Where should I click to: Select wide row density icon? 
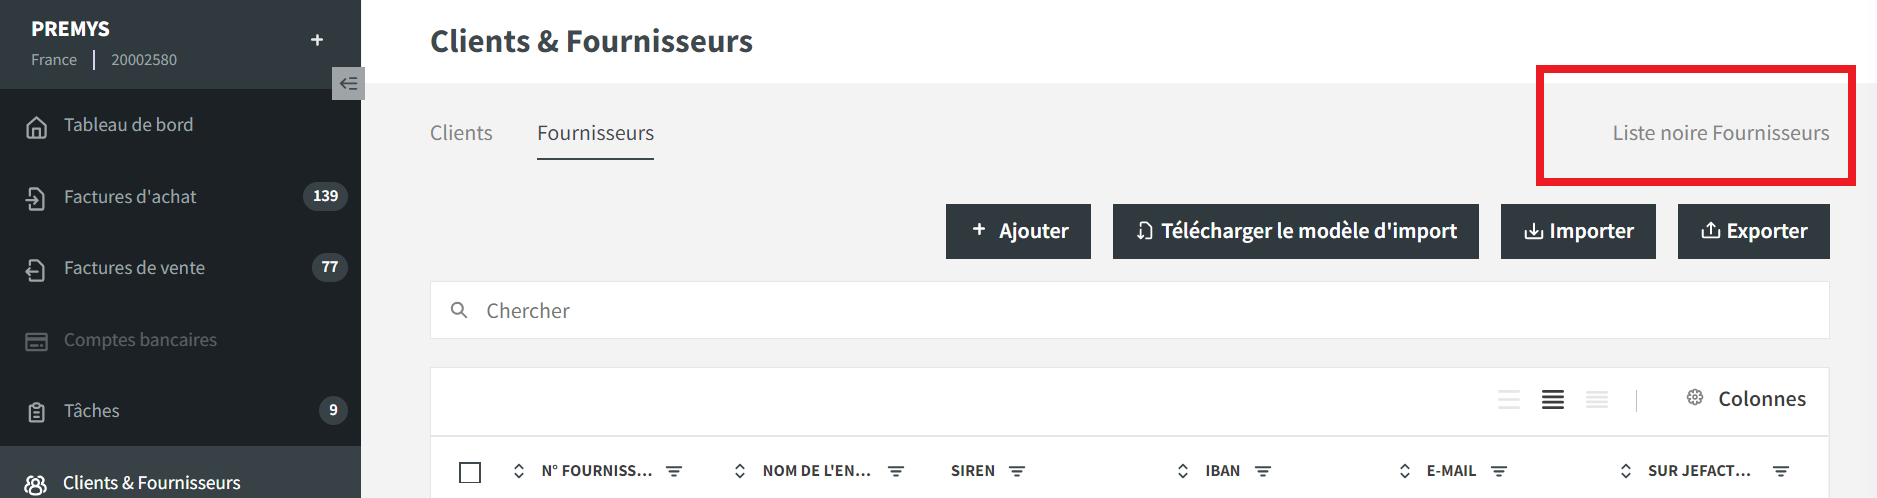(1509, 400)
